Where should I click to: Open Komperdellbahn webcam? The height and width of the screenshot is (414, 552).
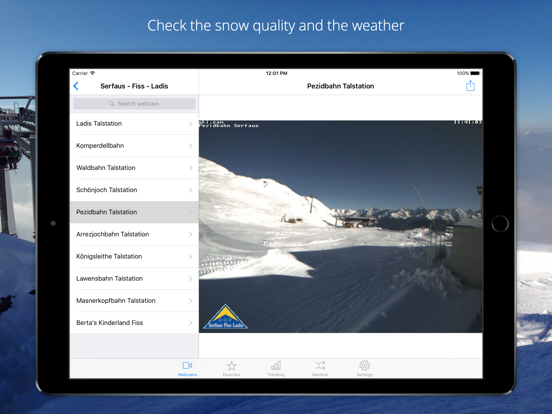point(134,146)
